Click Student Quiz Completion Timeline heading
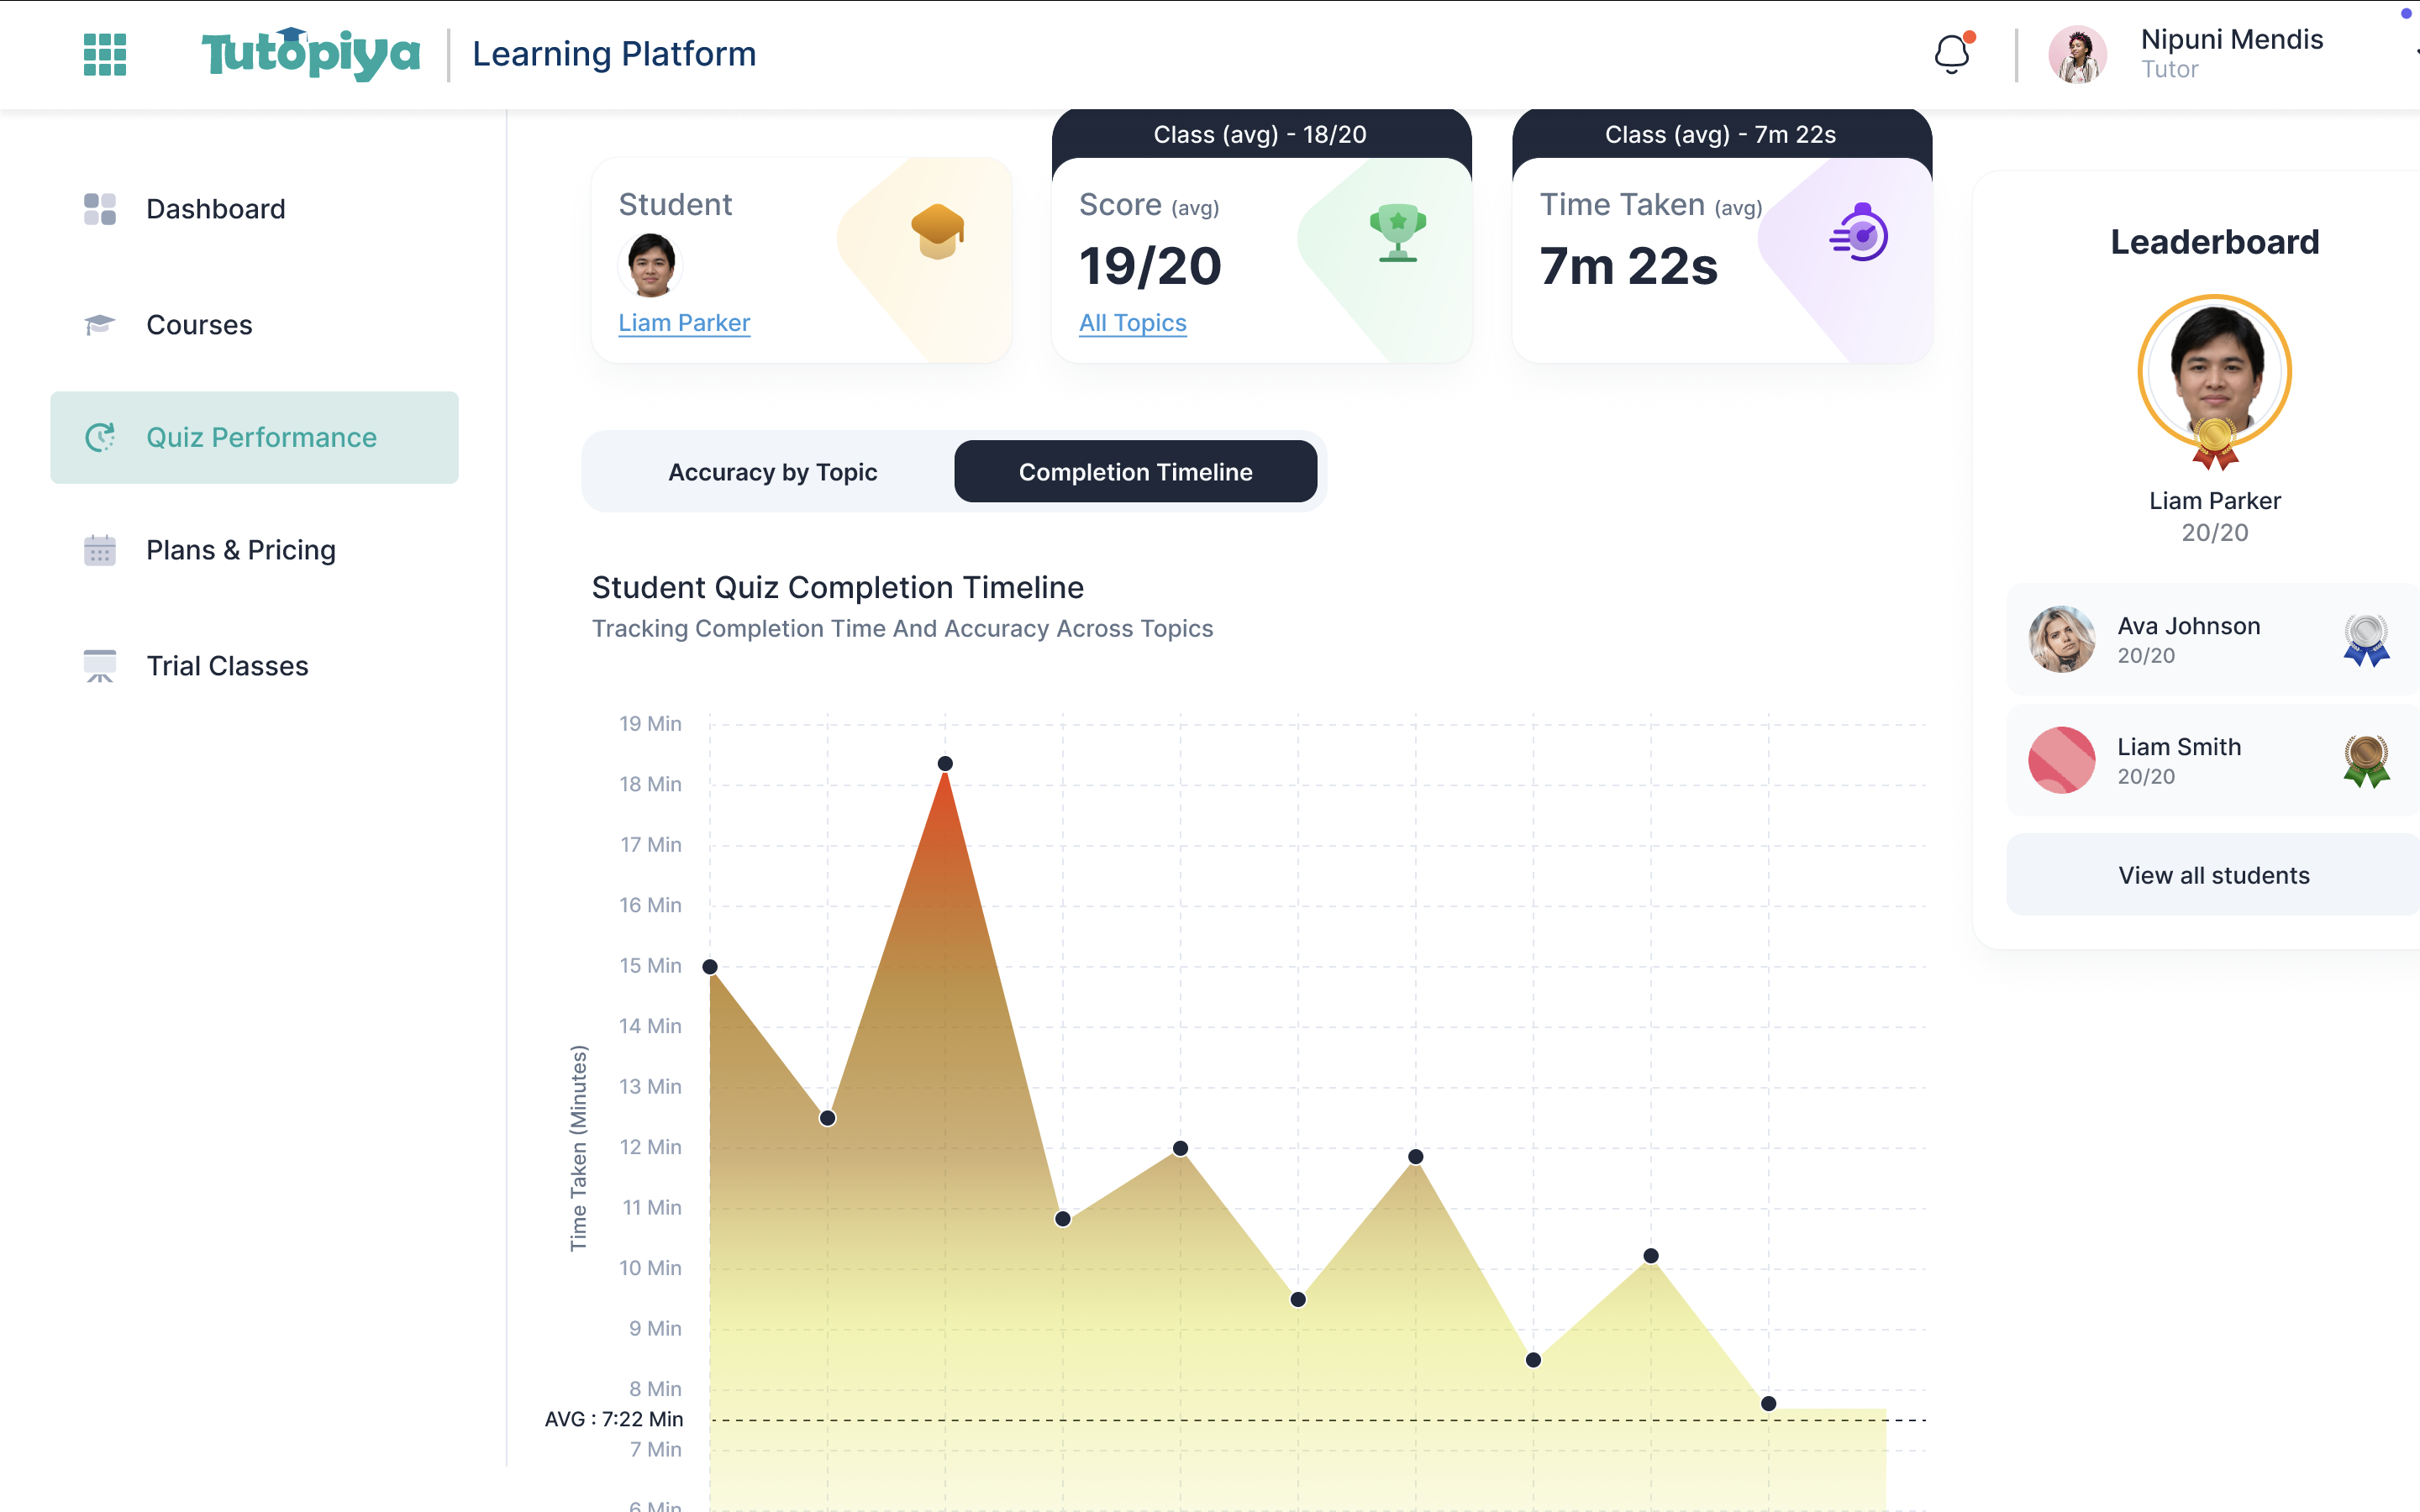2420x1512 pixels. 837,587
